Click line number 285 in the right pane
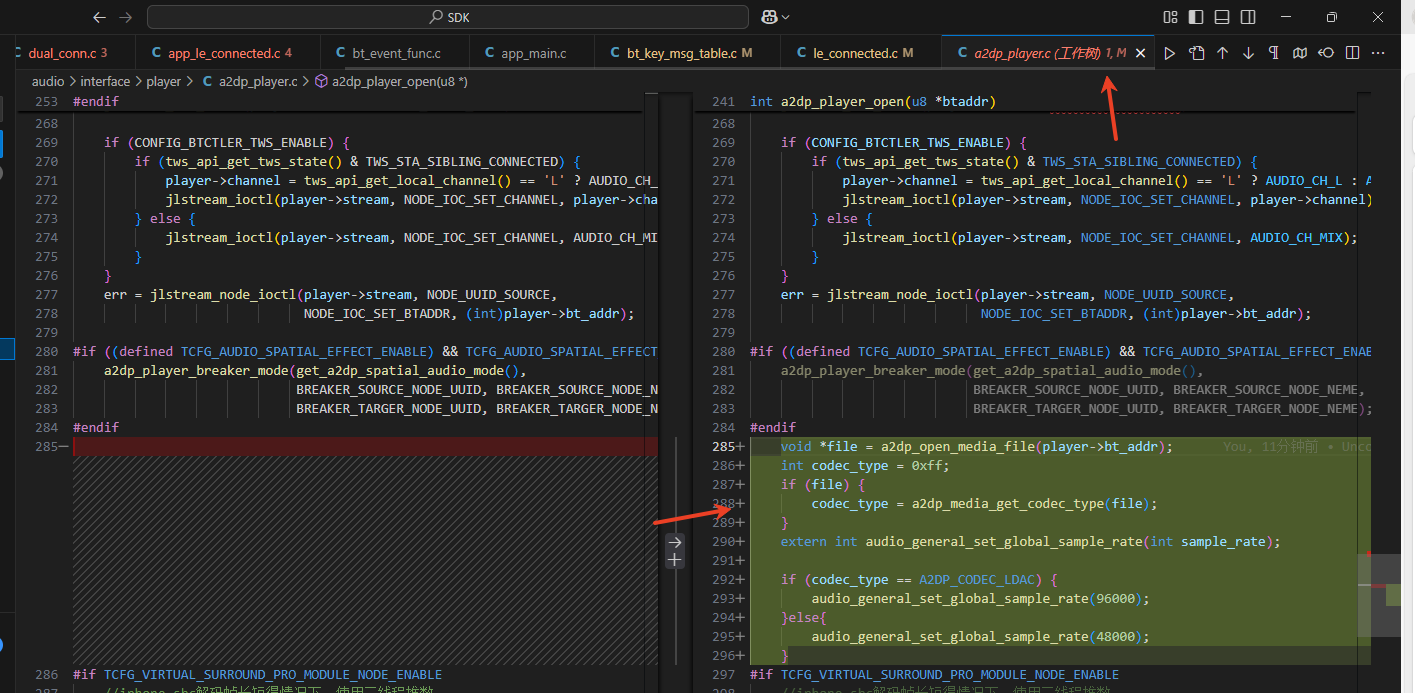Screen dimensions: 1415x693 click(722, 447)
